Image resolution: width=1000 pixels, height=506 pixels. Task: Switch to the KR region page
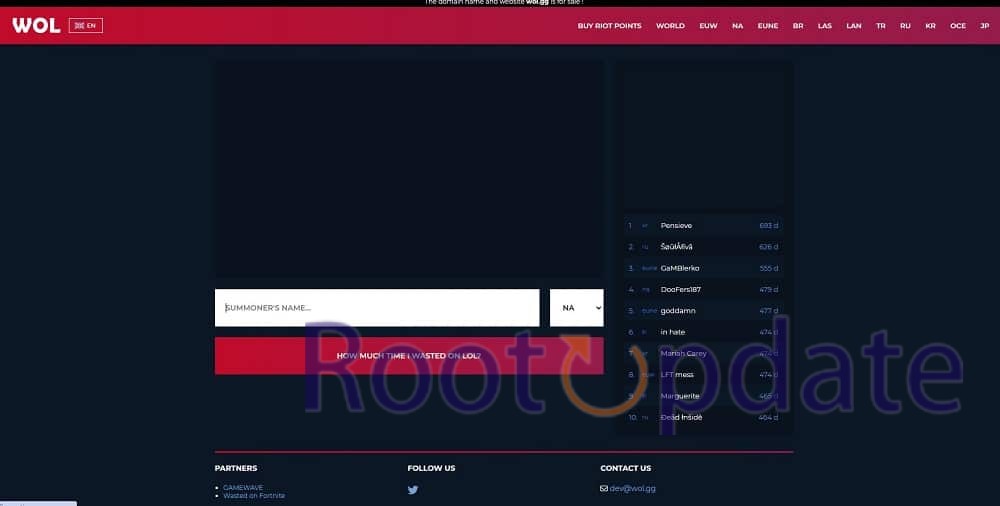coord(930,26)
